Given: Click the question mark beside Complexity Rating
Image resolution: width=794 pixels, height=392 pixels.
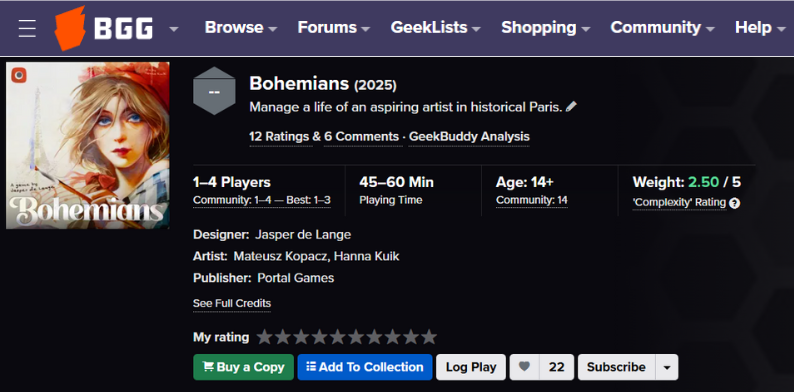Looking at the screenshot, I should click(735, 203).
